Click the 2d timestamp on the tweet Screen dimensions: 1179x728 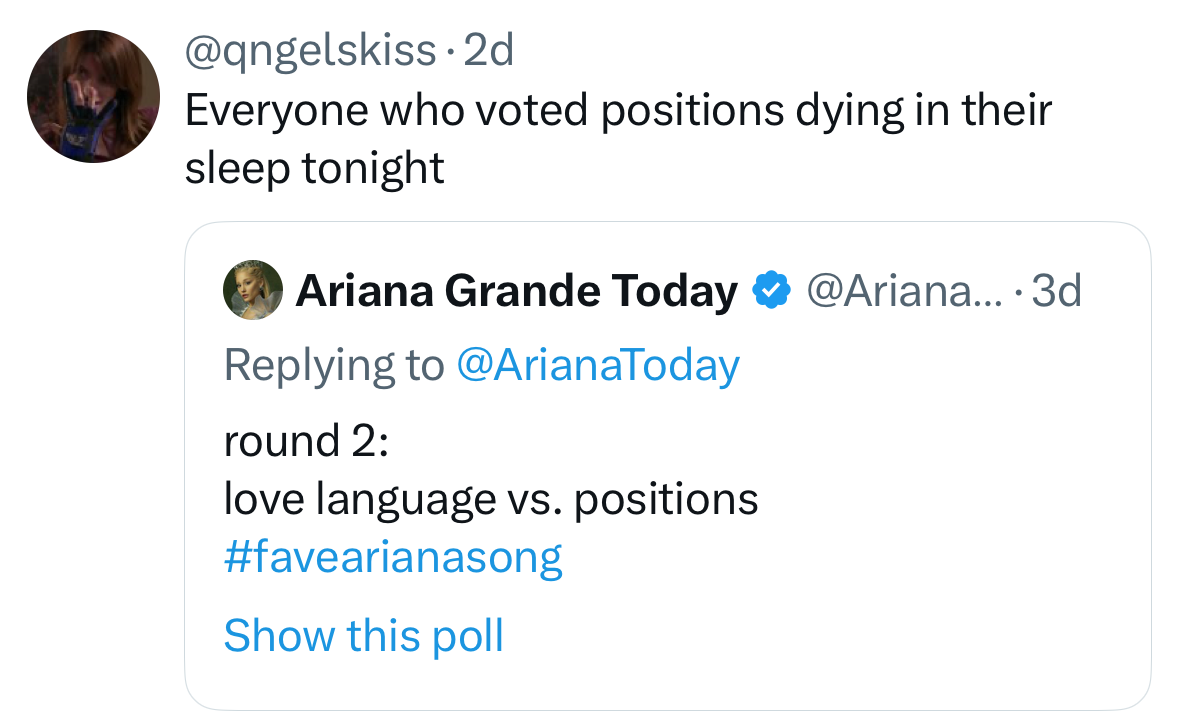489,50
